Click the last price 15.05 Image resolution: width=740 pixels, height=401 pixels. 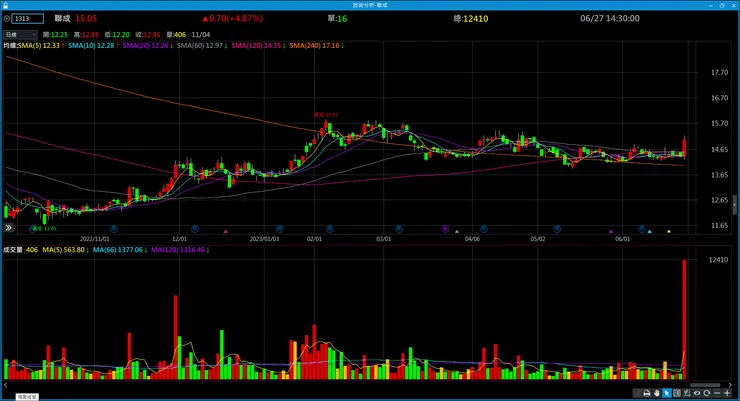click(x=86, y=18)
